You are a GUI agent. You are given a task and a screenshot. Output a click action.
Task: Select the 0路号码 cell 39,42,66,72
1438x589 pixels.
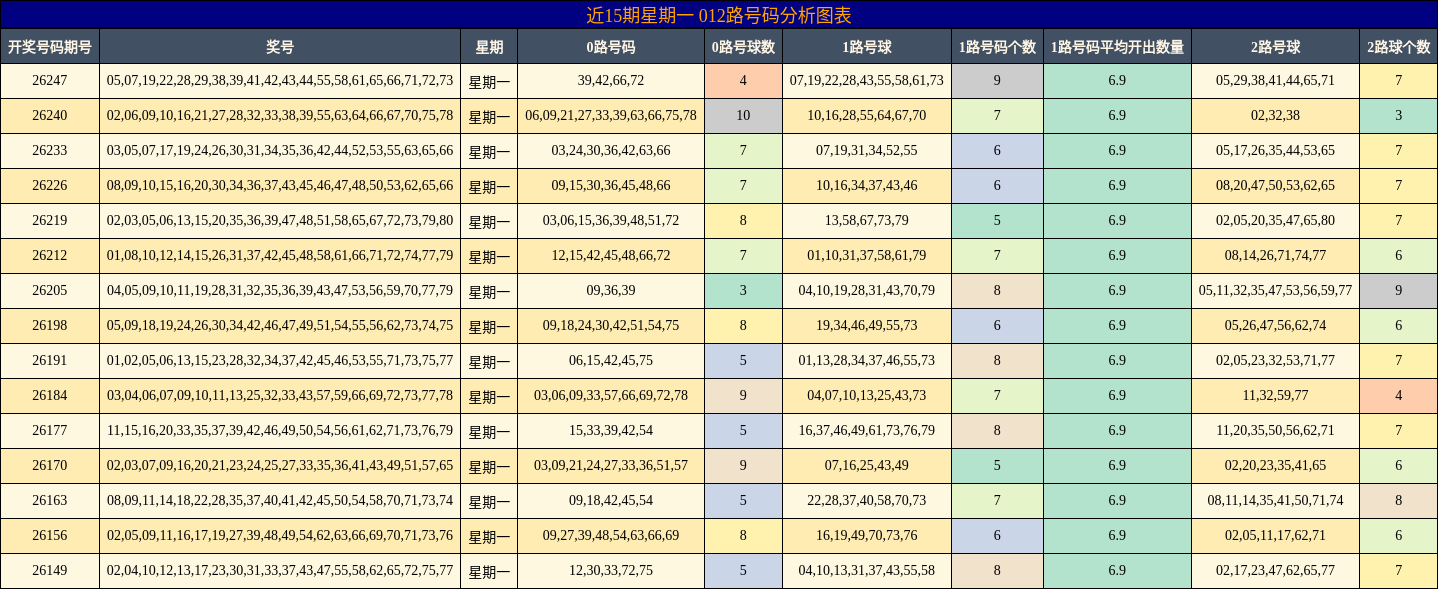(x=611, y=81)
